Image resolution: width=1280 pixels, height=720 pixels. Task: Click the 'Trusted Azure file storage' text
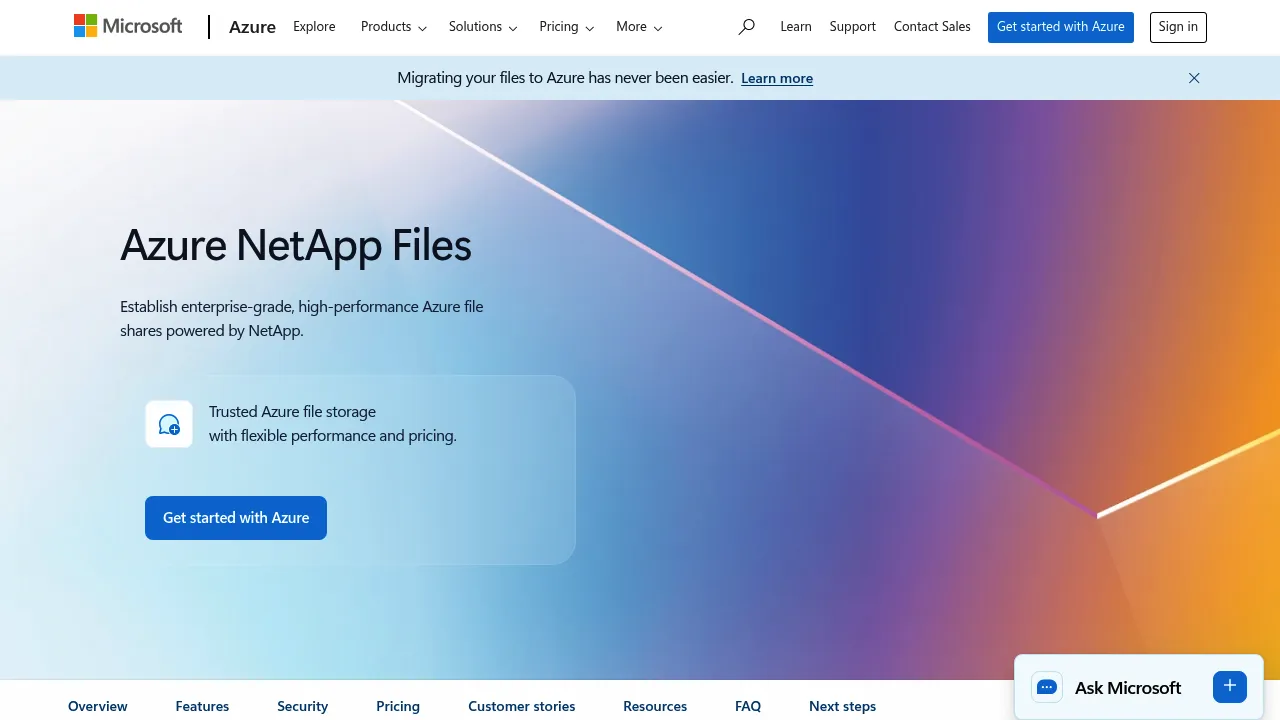coord(292,412)
